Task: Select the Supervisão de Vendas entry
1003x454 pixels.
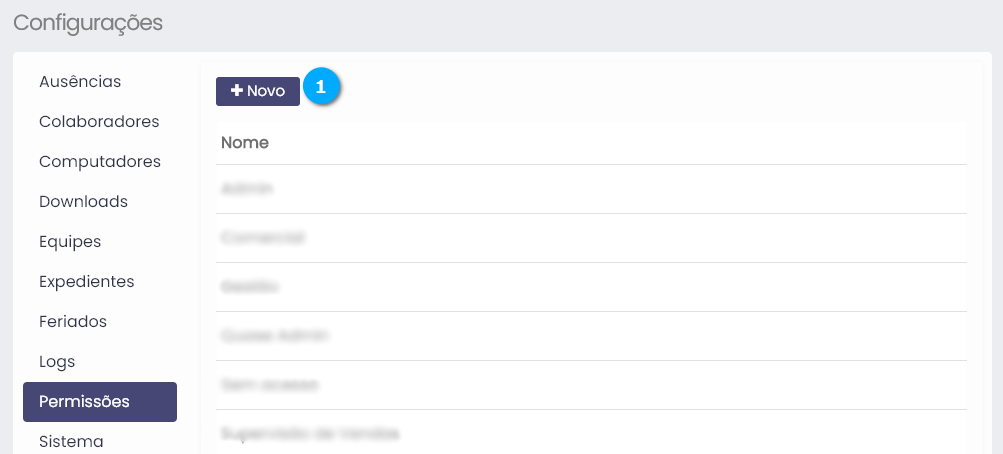Action: click(310, 434)
